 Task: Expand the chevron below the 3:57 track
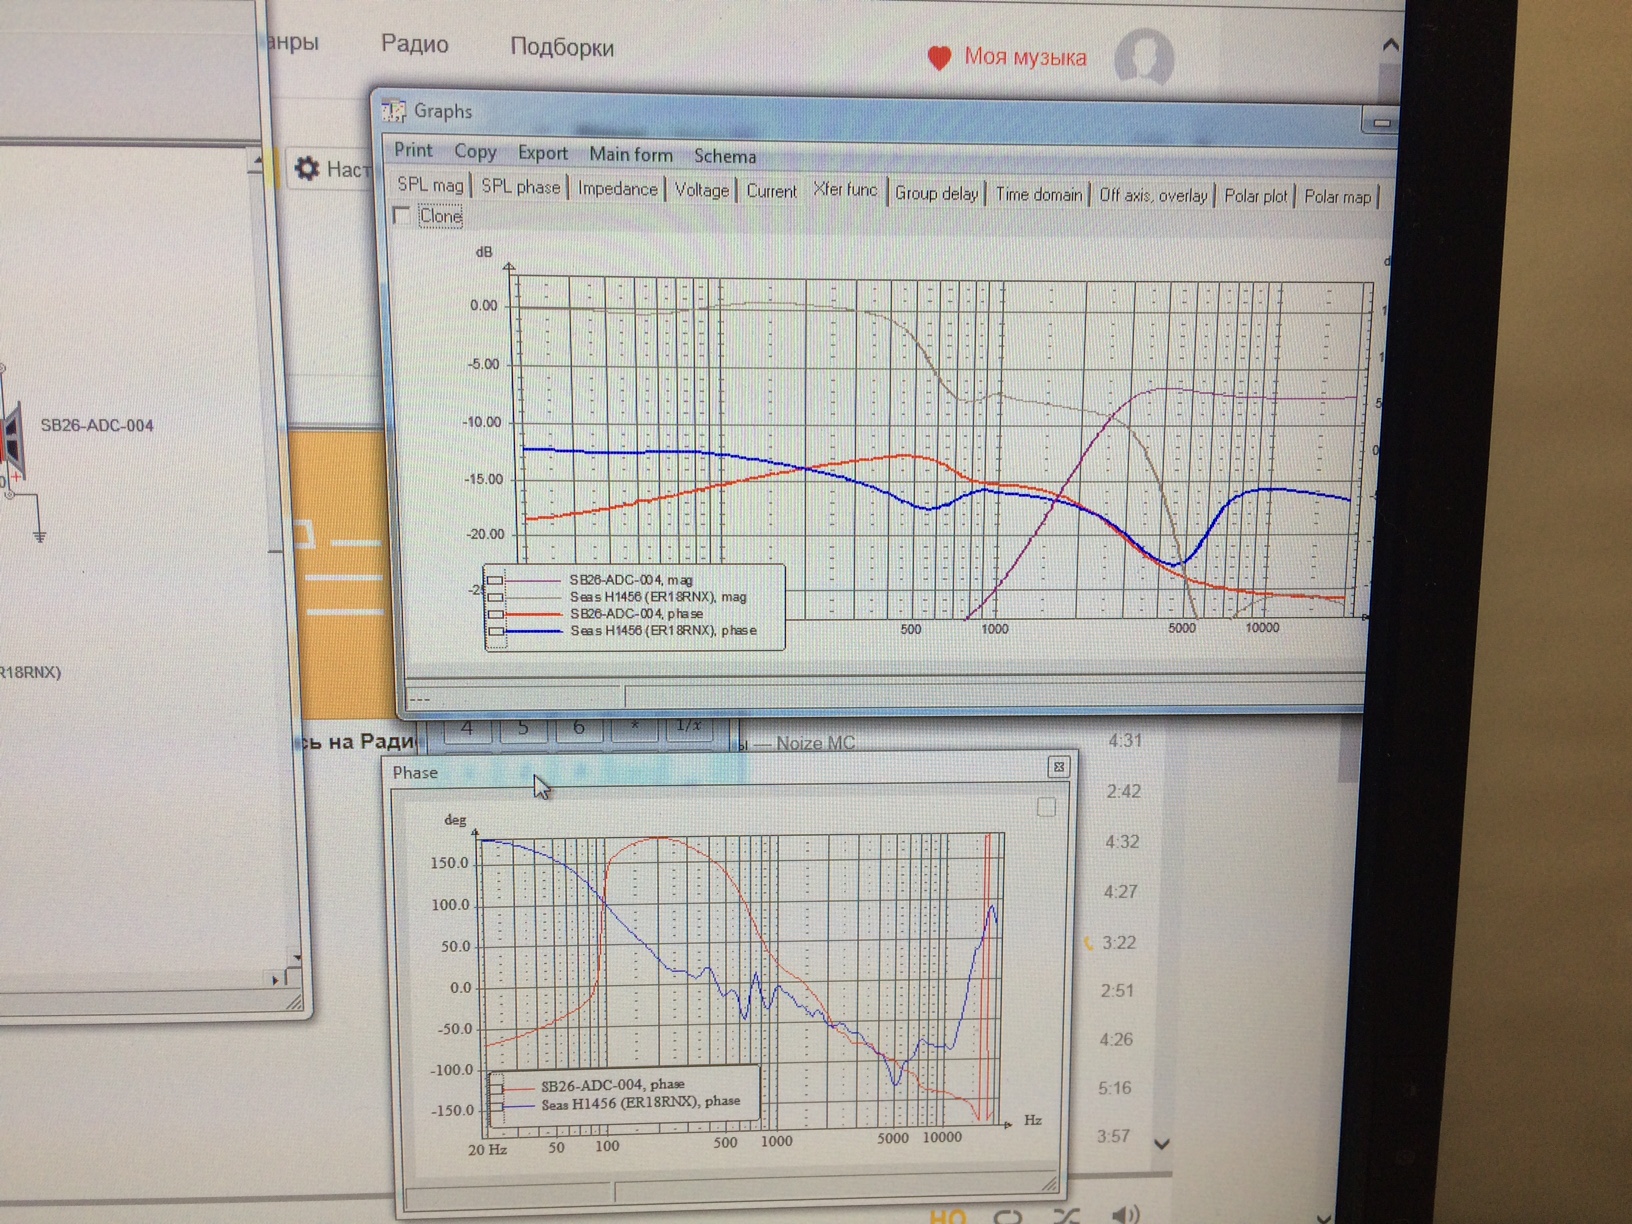pos(1161,1143)
